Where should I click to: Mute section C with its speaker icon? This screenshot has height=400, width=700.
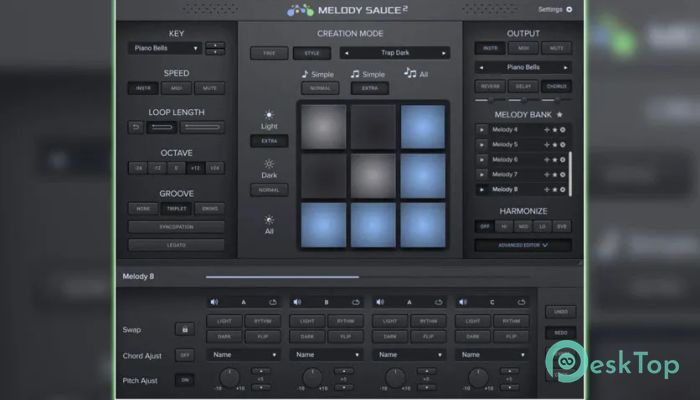(463, 302)
